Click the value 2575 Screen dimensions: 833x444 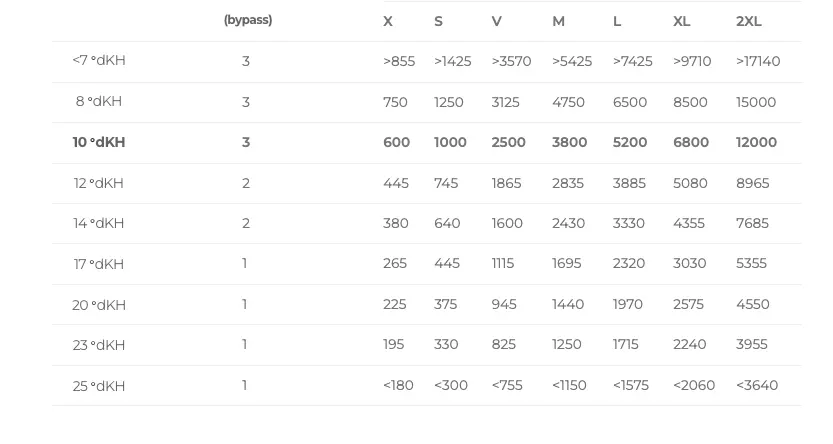690,304
